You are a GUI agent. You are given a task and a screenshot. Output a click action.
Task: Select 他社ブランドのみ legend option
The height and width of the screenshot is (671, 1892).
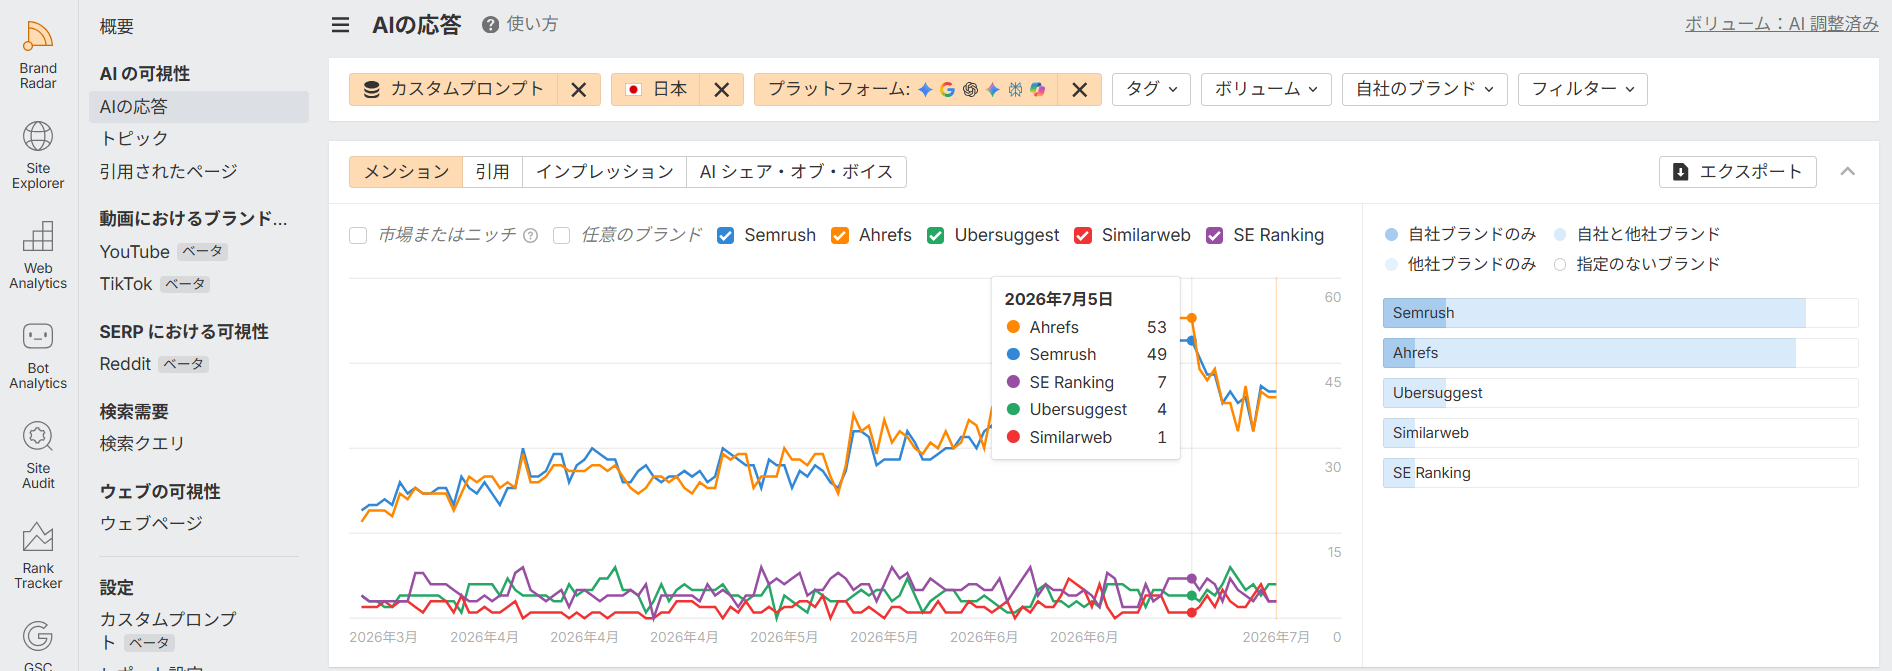(x=1460, y=264)
